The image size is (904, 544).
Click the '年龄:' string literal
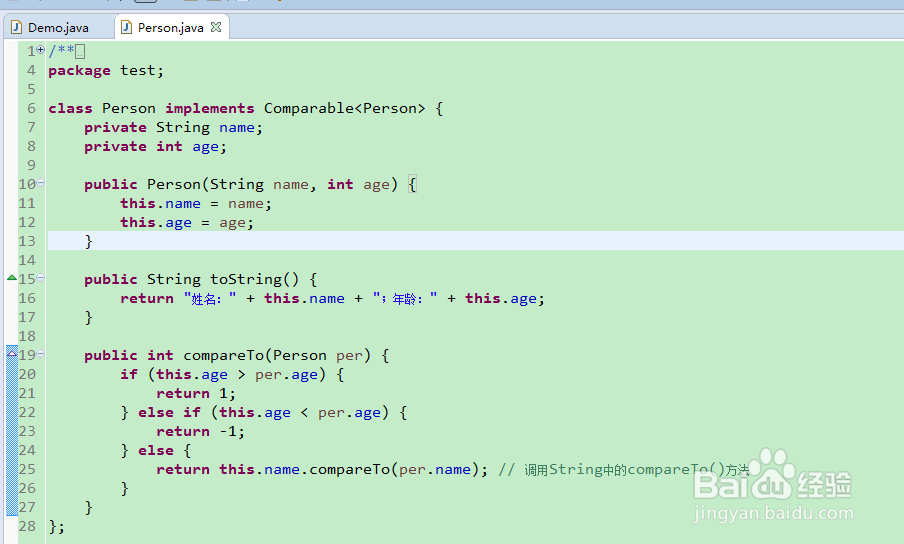coord(405,299)
